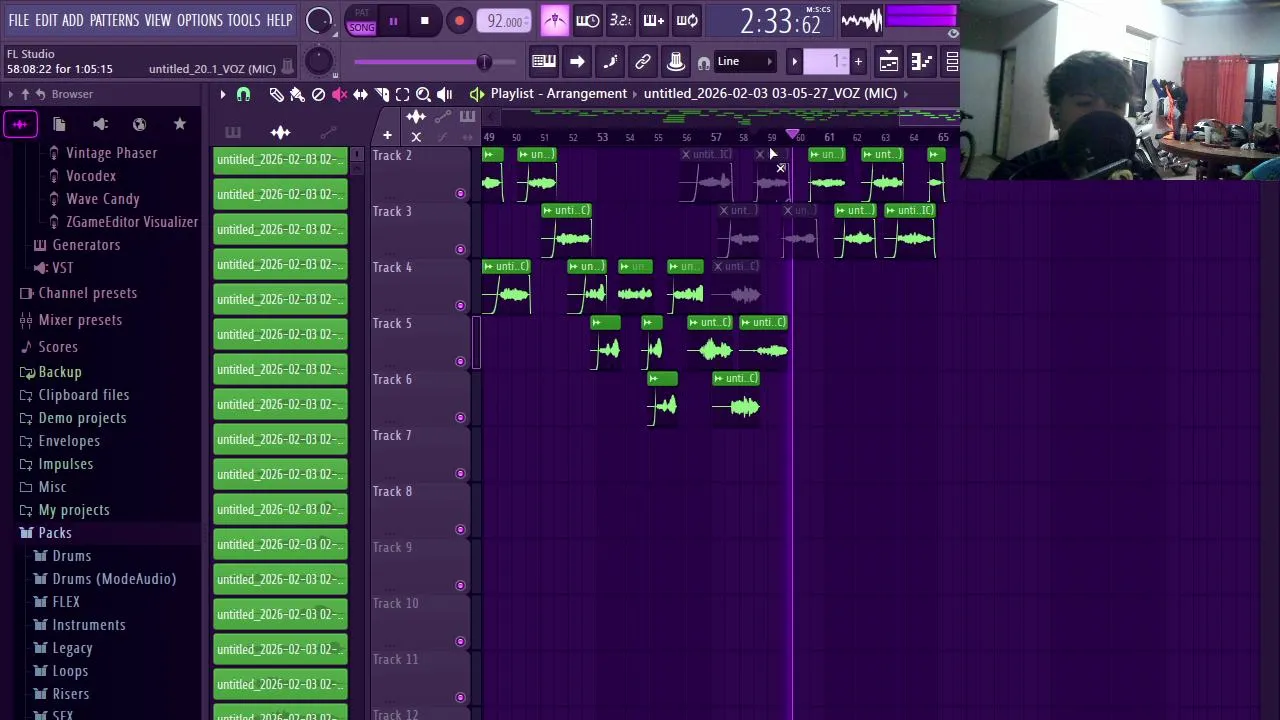Image resolution: width=1280 pixels, height=720 pixels.
Task: Select the playlist Paint brush tool
Action: (297, 94)
